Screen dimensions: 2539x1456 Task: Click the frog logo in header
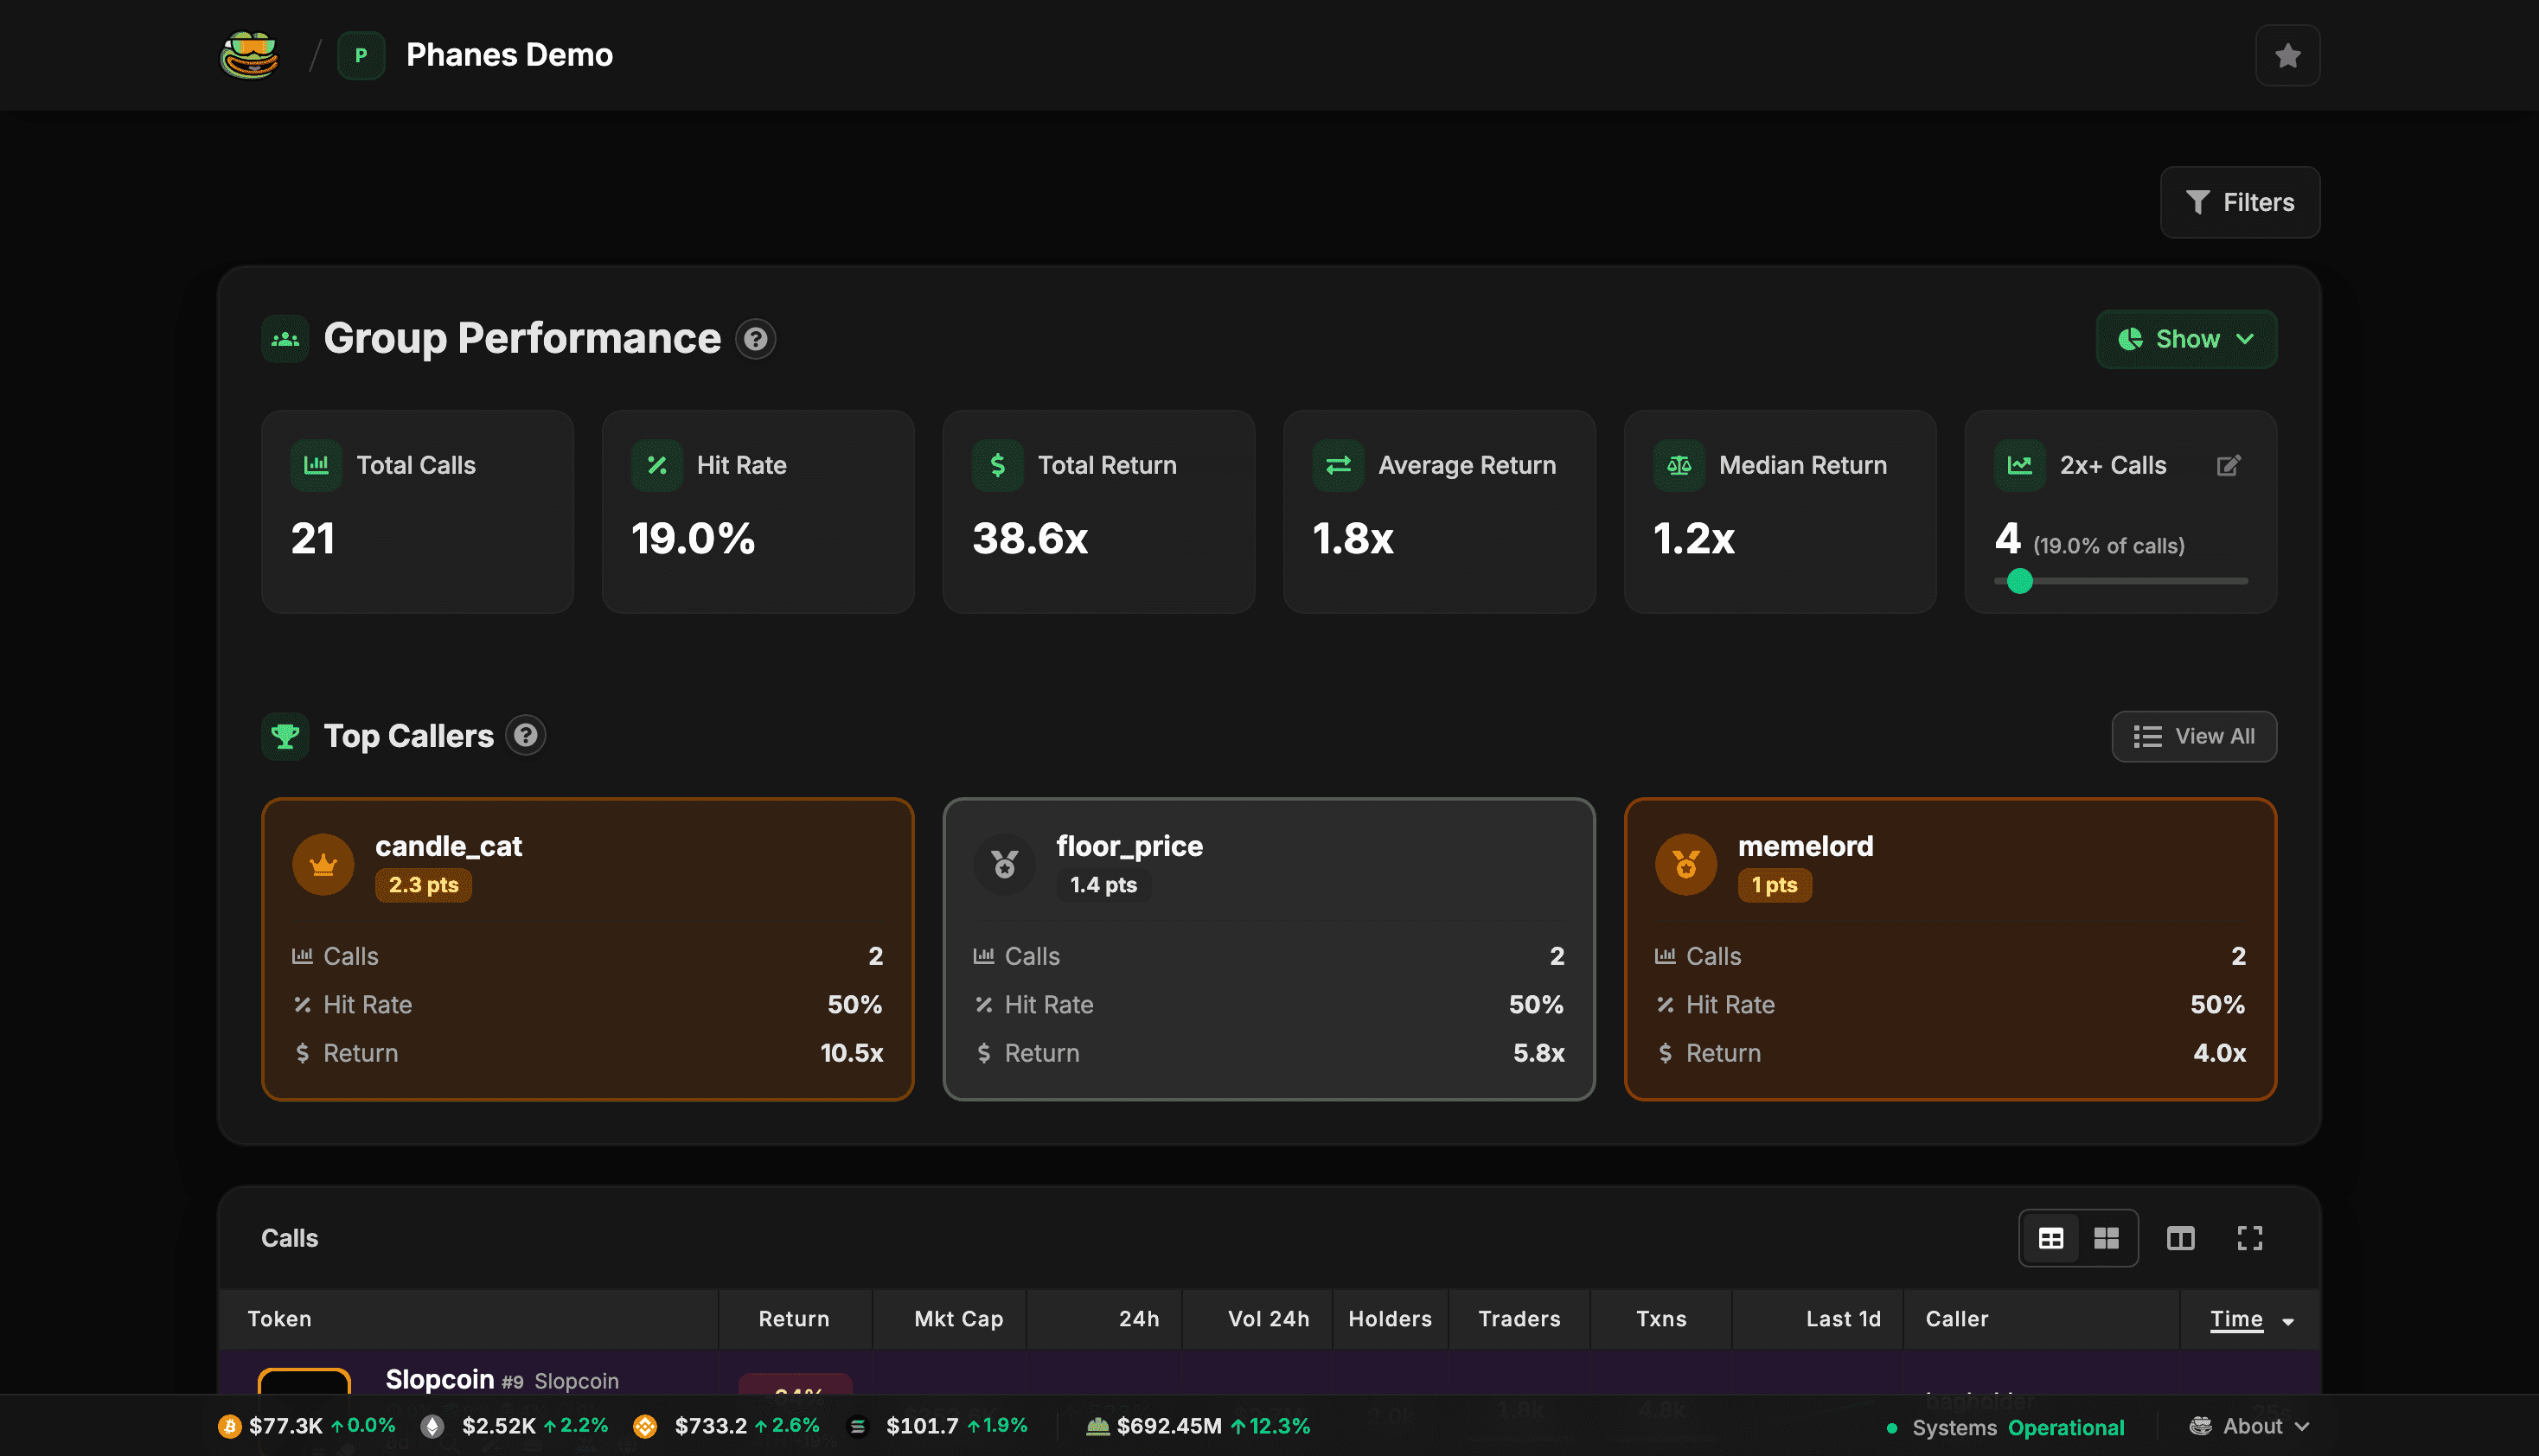(249, 55)
